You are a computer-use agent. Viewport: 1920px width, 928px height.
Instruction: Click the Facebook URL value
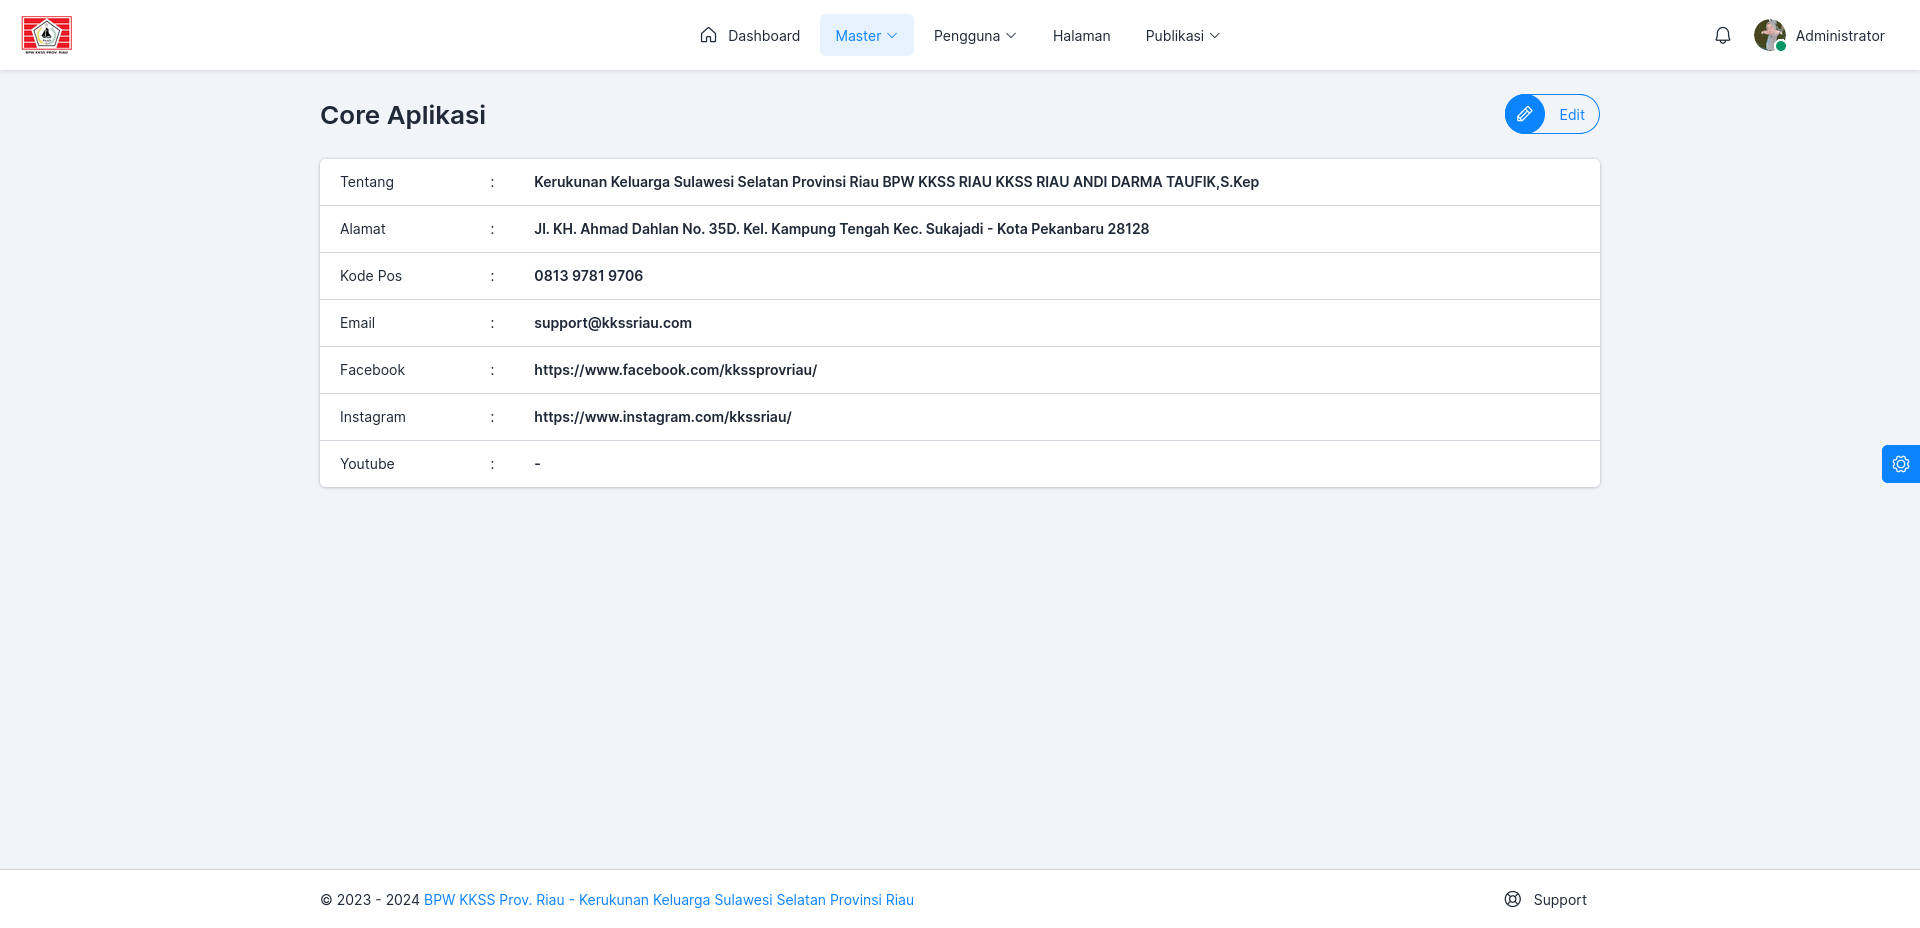[675, 370]
